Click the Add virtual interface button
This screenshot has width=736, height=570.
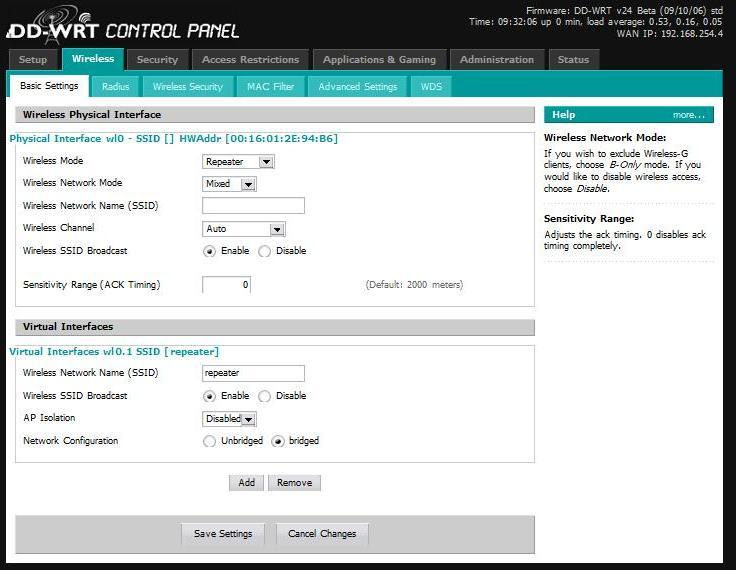click(x=246, y=483)
